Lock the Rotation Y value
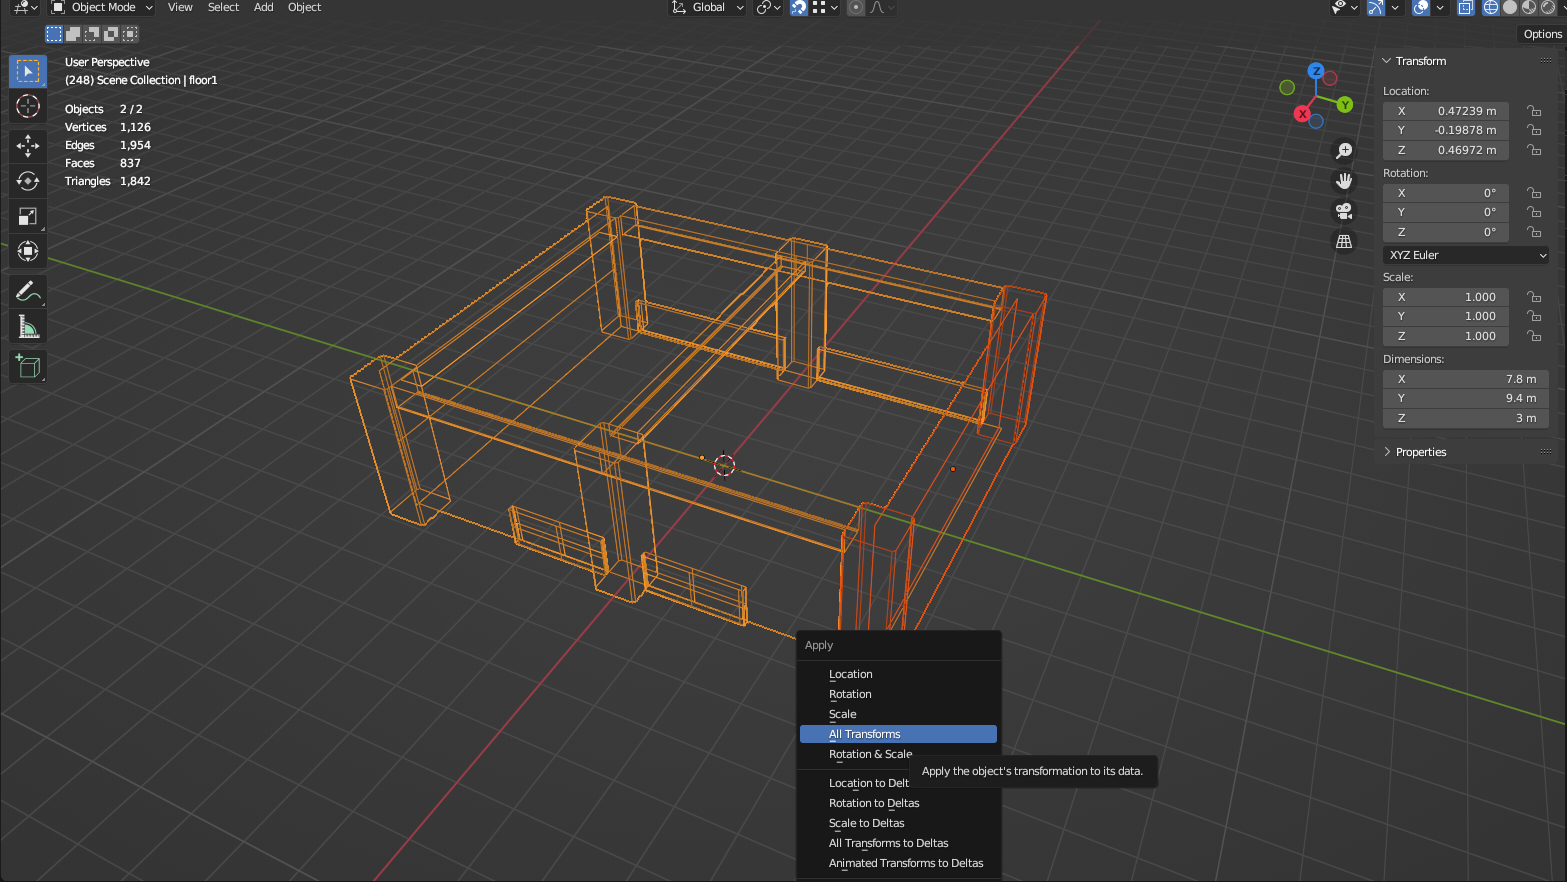 point(1534,212)
